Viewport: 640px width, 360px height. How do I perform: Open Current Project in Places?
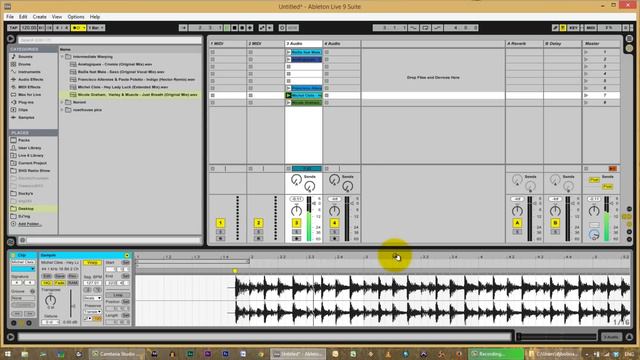pos(32,163)
